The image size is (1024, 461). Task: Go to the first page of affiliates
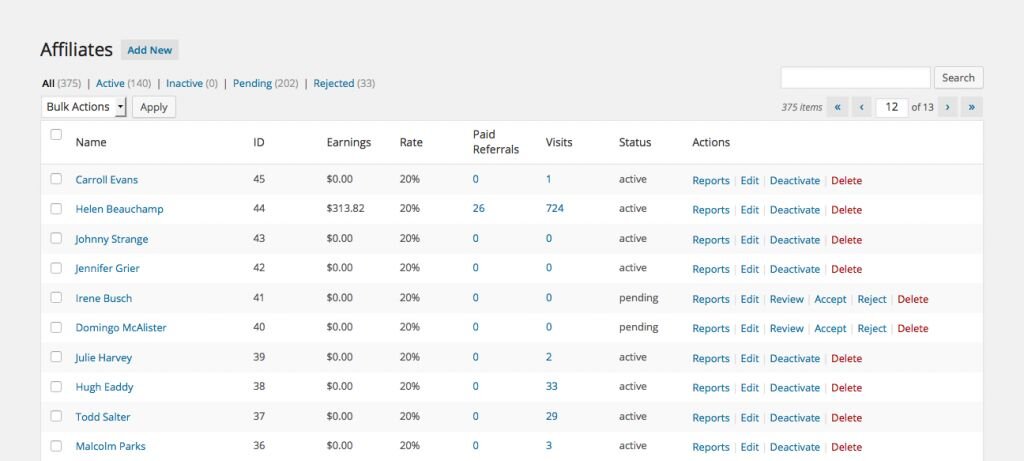839,107
